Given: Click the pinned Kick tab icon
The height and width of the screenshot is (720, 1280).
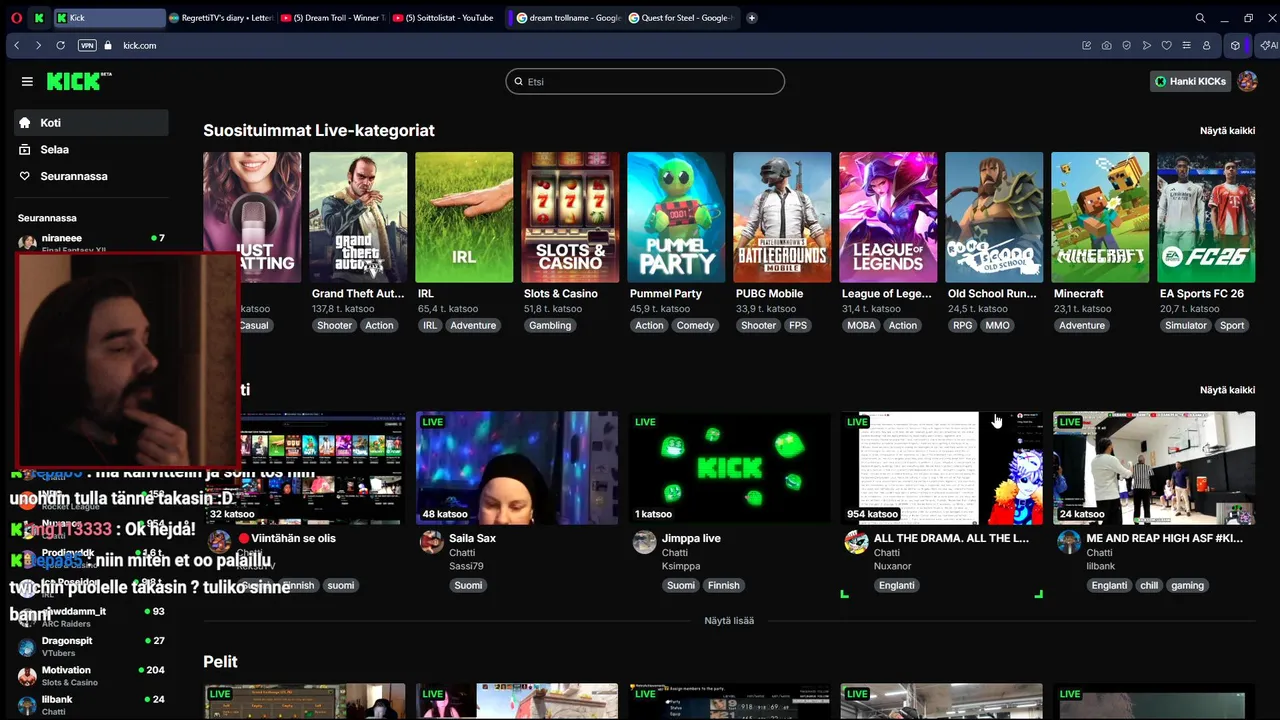Looking at the screenshot, I should [38, 17].
